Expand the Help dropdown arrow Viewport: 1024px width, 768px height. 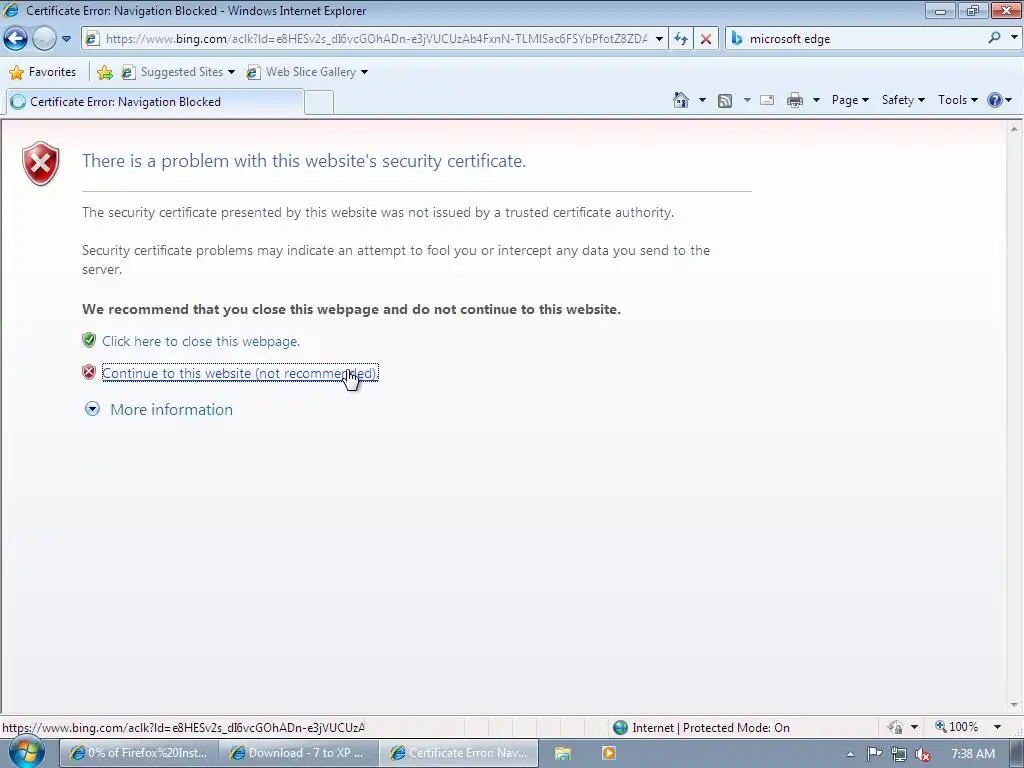(x=1010, y=100)
